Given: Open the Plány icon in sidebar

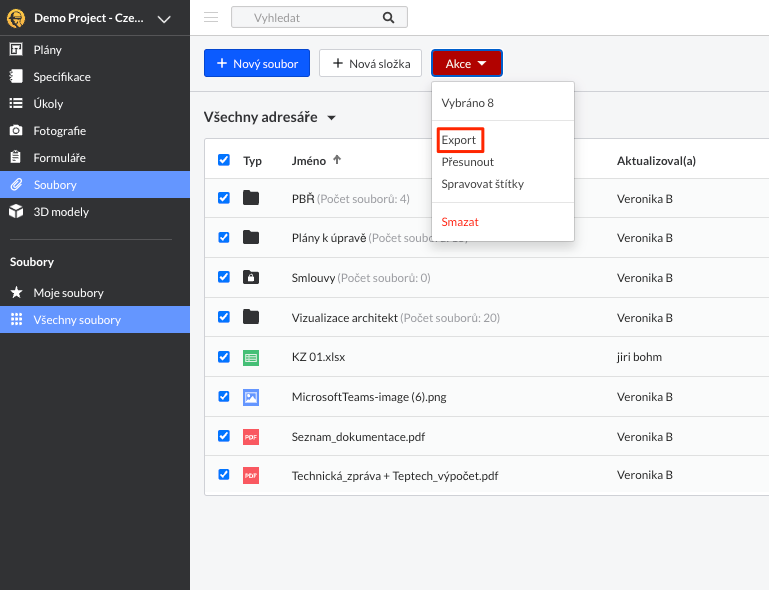Looking at the screenshot, I should coord(16,50).
